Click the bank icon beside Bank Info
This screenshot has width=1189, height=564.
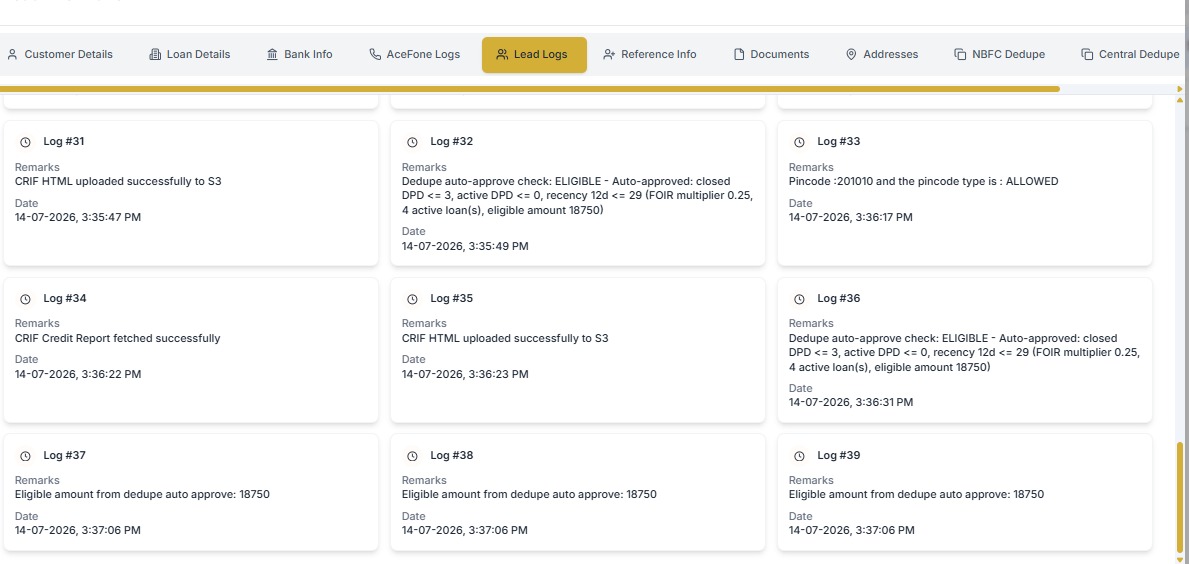pos(272,55)
